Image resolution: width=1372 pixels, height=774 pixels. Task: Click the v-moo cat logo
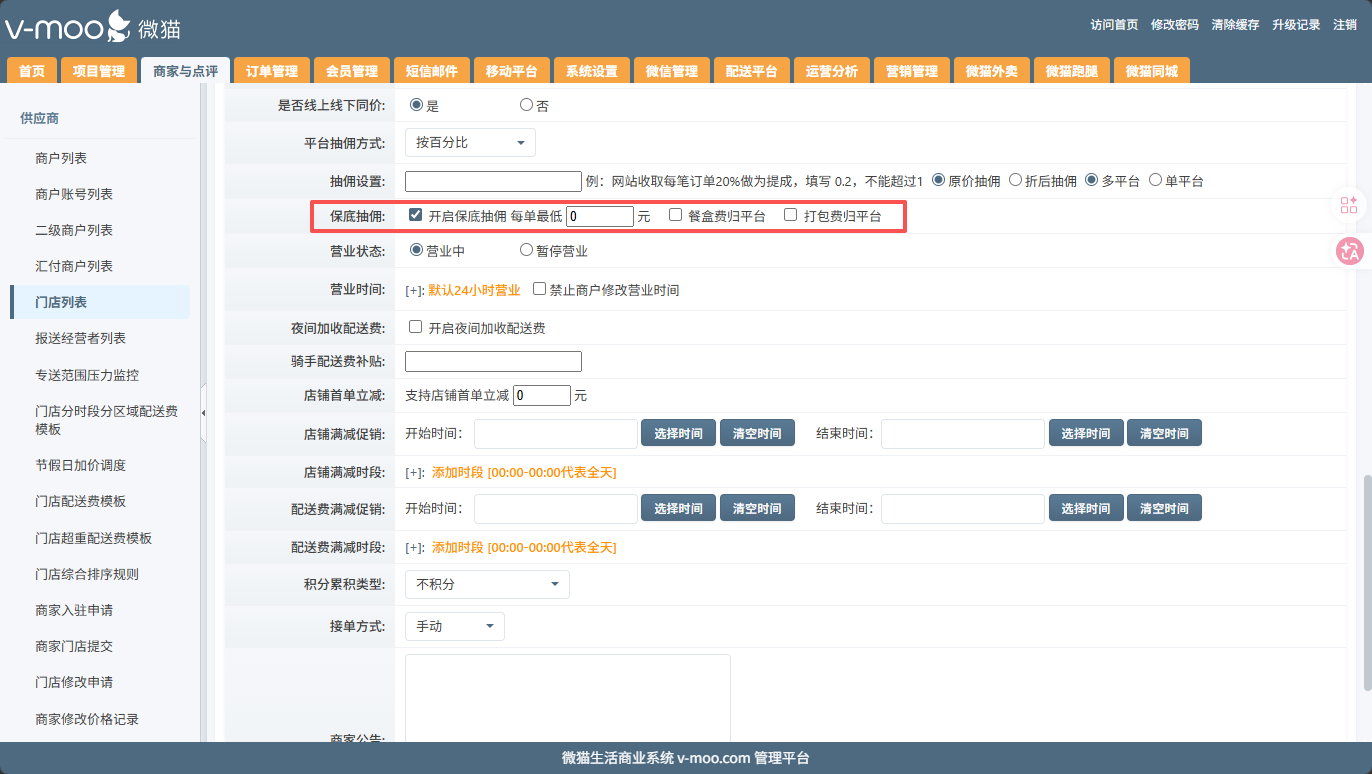tap(92, 27)
